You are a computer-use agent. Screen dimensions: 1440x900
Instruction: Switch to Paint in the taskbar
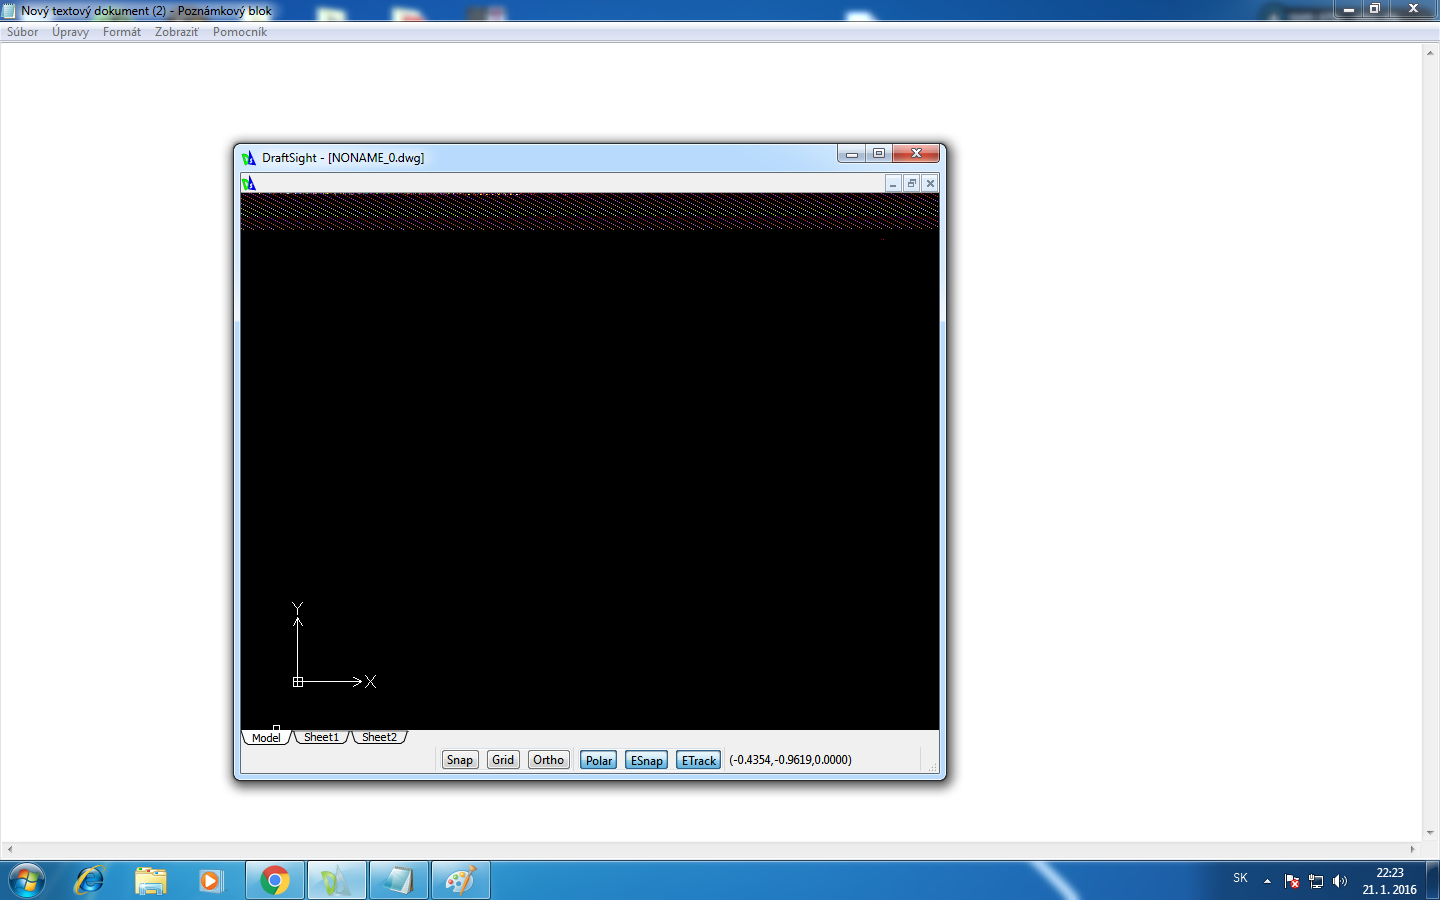click(460, 881)
